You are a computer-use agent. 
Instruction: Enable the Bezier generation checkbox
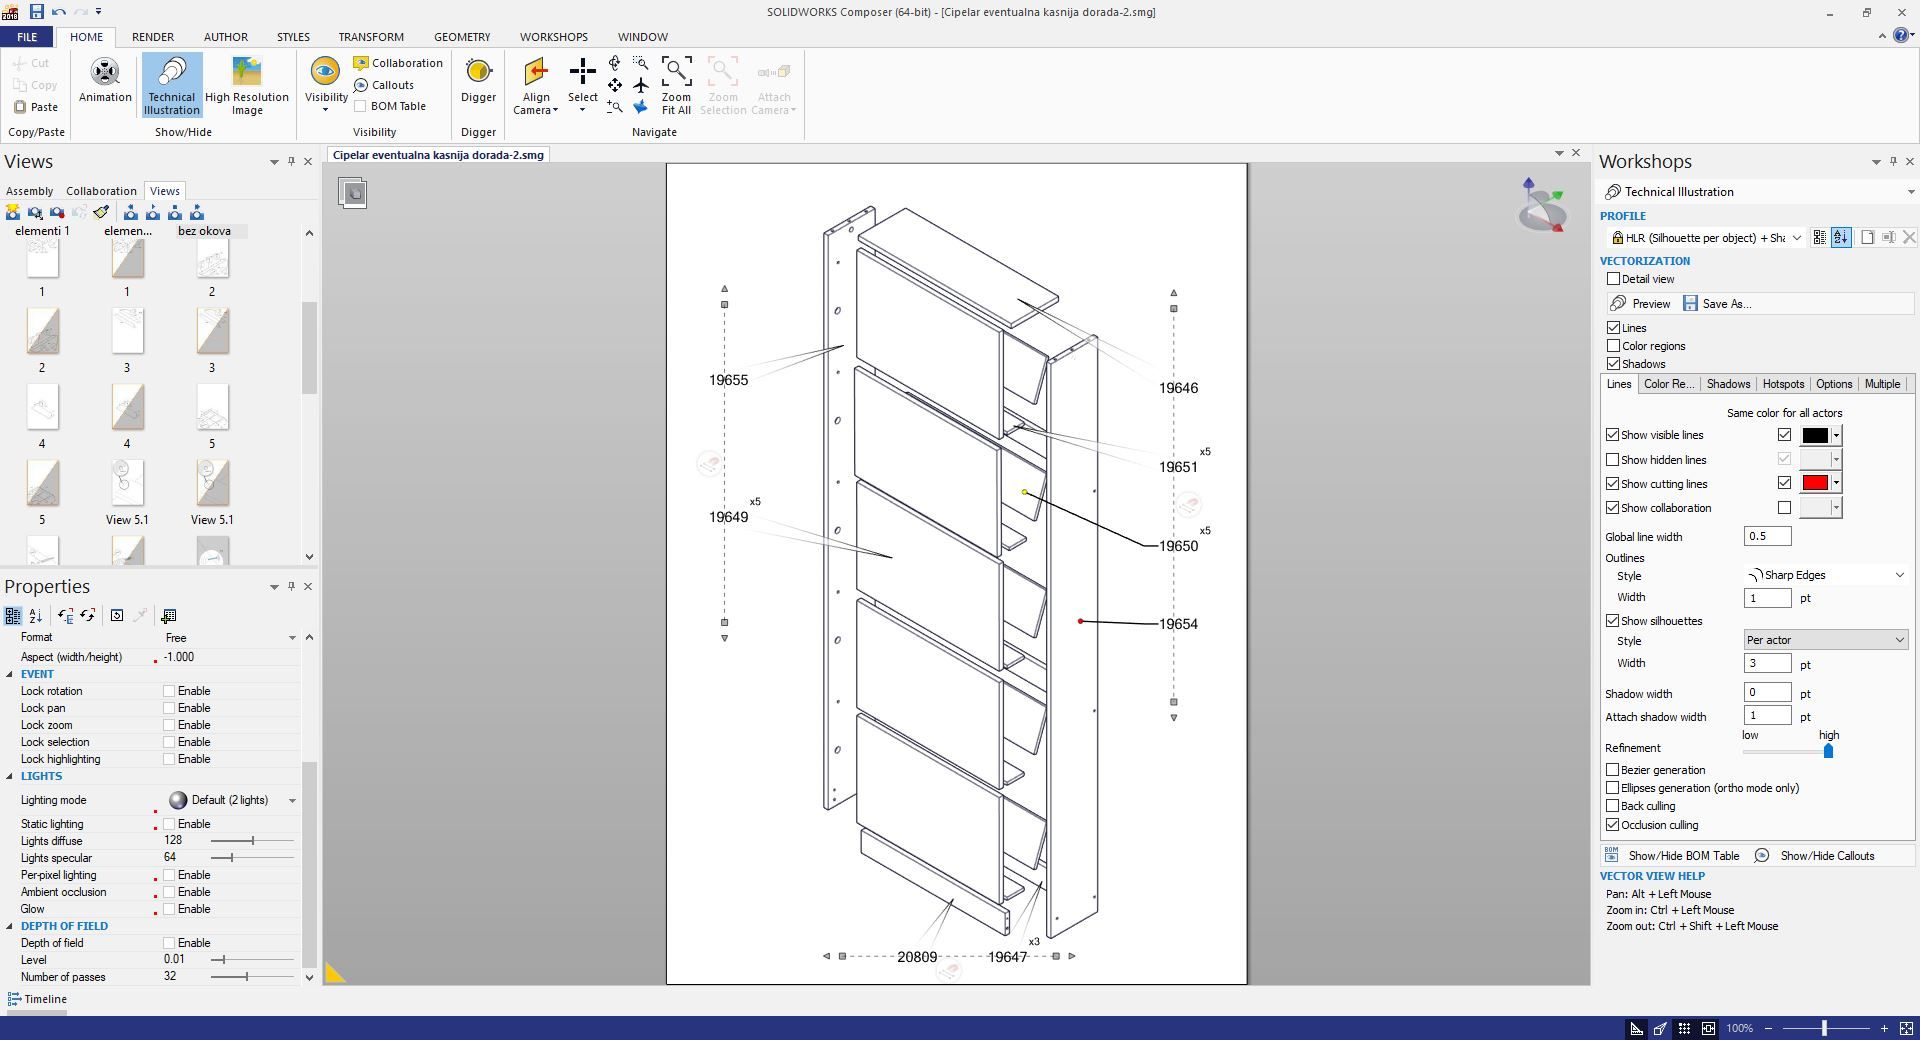click(x=1613, y=769)
